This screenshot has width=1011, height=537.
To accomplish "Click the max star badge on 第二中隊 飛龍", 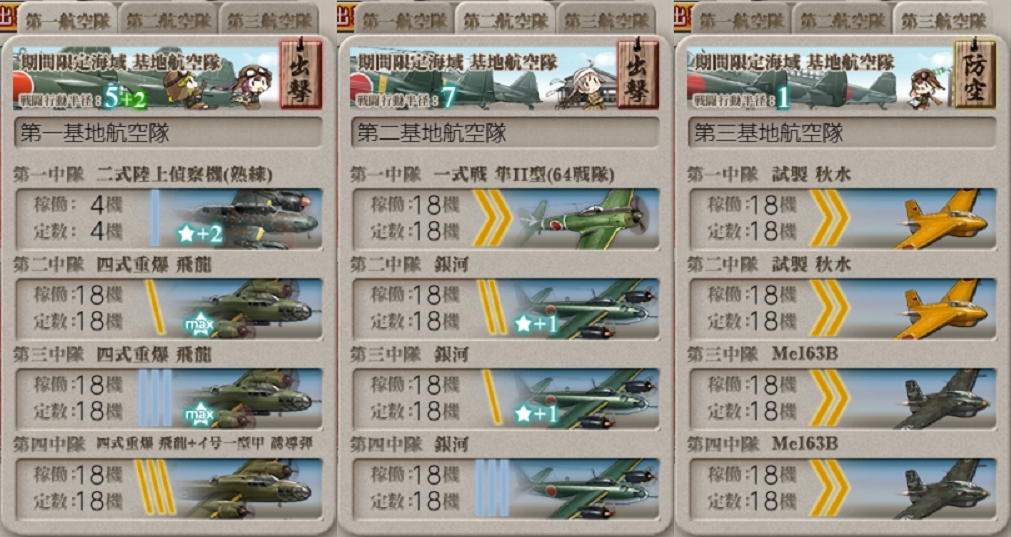I will coord(199,324).
